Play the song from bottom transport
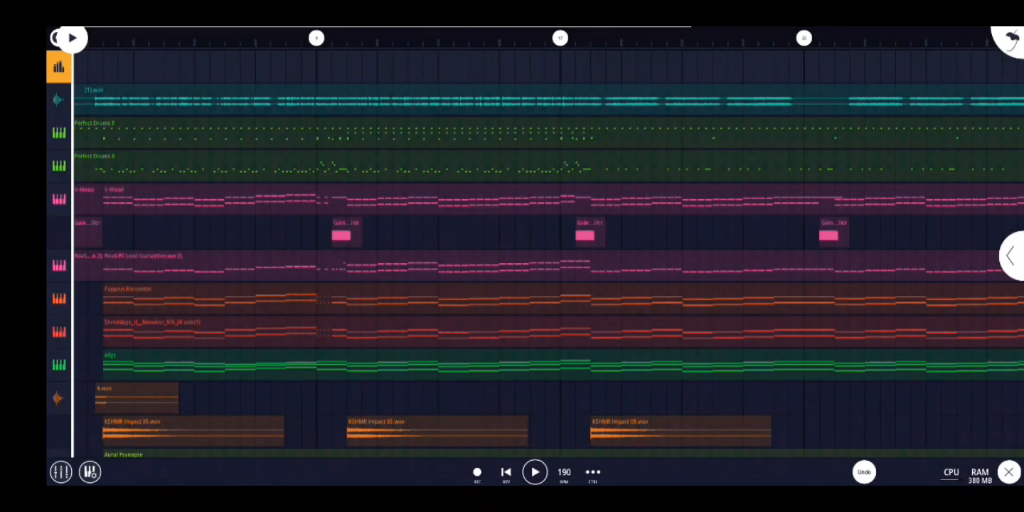 click(x=535, y=472)
